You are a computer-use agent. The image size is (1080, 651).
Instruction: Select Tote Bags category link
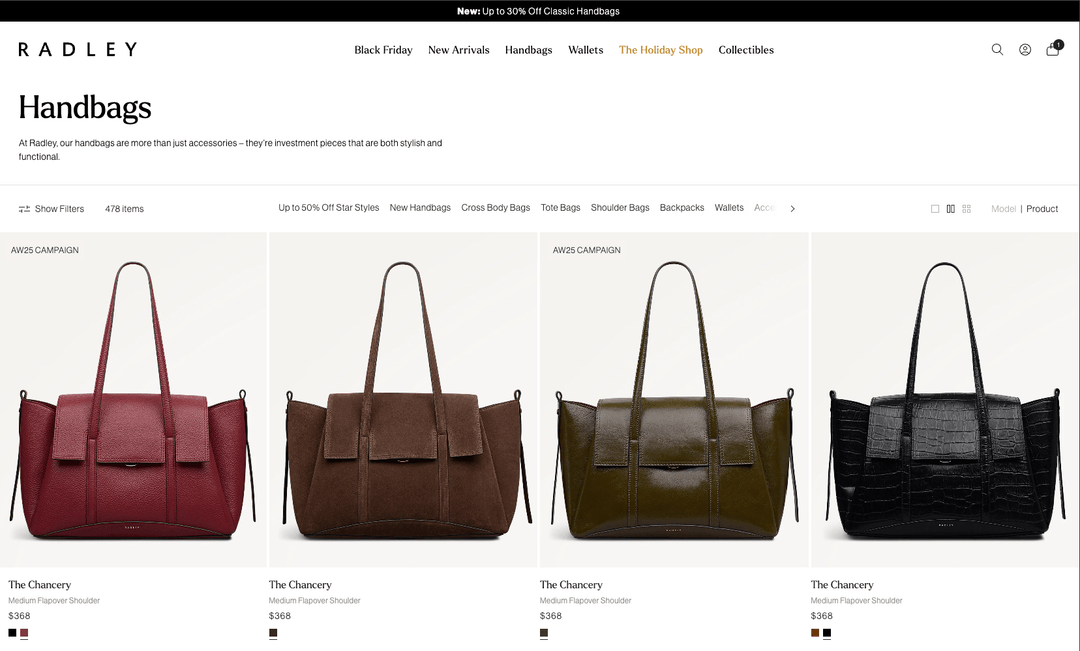click(x=561, y=207)
